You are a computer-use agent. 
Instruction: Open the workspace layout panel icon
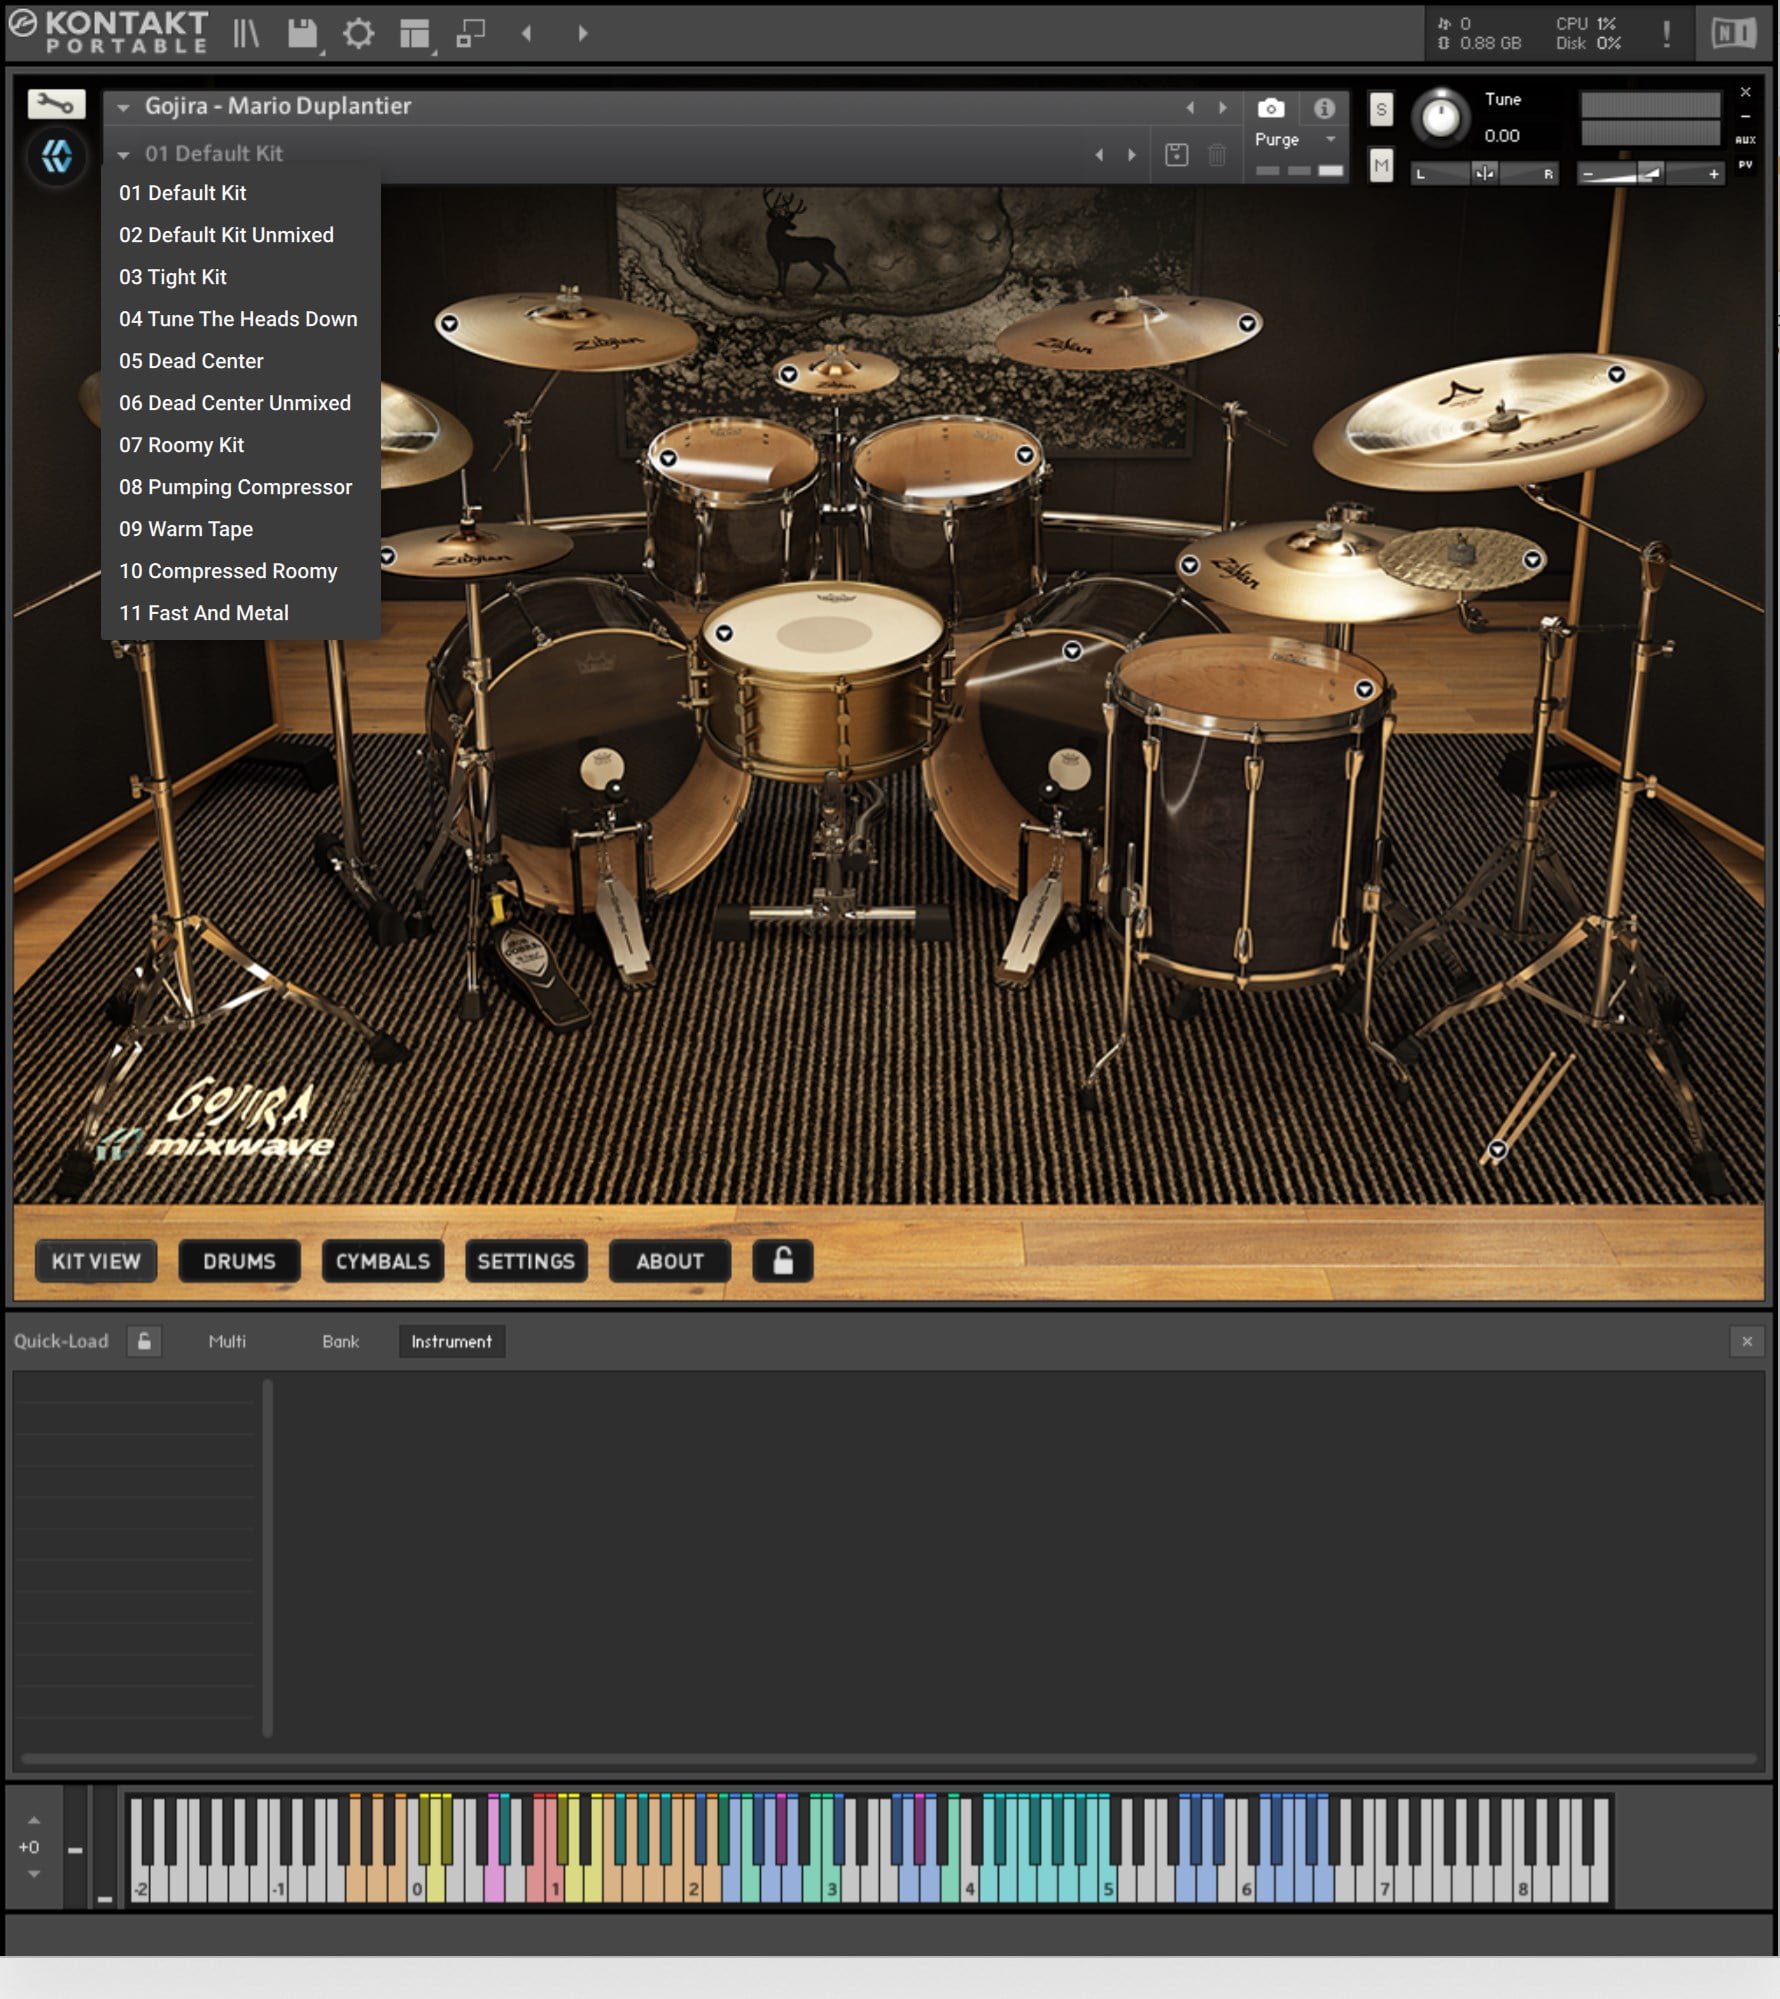pos(414,34)
